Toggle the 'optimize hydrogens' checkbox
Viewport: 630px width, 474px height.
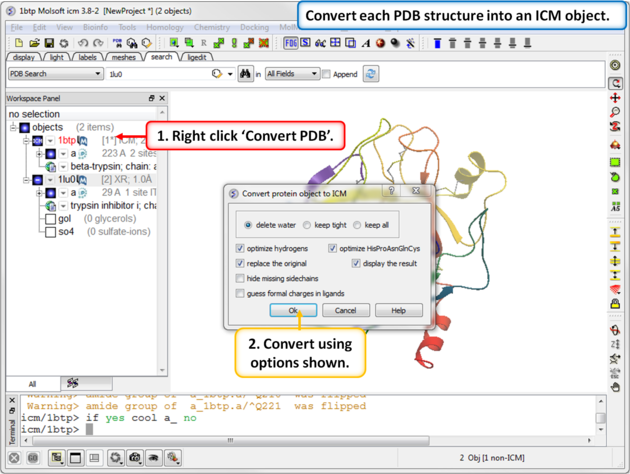[x=240, y=248]
